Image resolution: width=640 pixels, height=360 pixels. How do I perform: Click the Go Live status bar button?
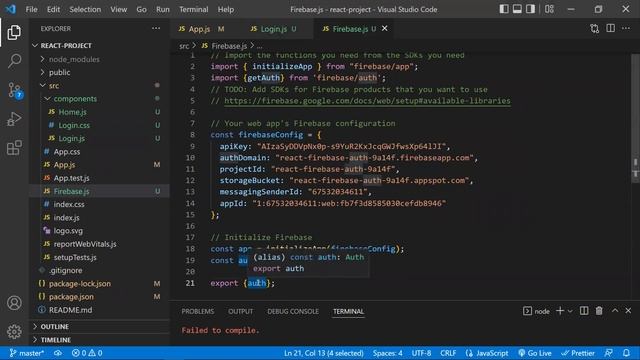(535, 353)
